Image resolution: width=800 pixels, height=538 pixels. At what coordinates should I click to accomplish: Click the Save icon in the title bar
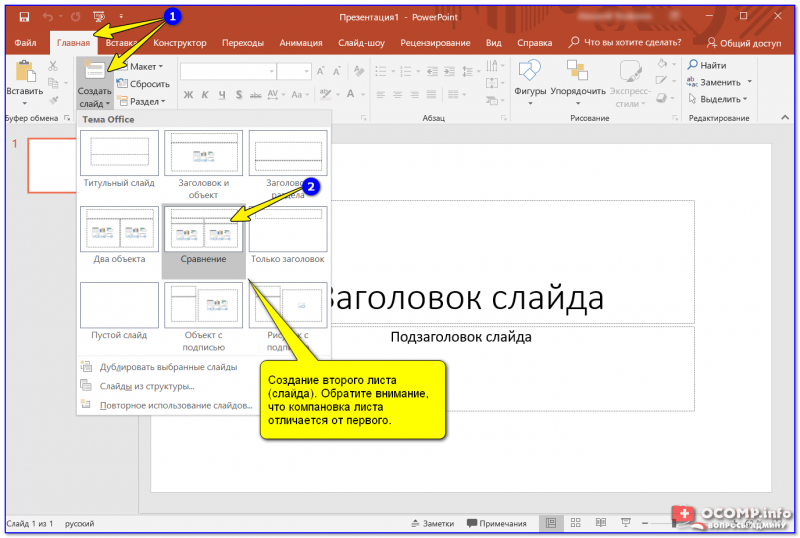(24, 17)
